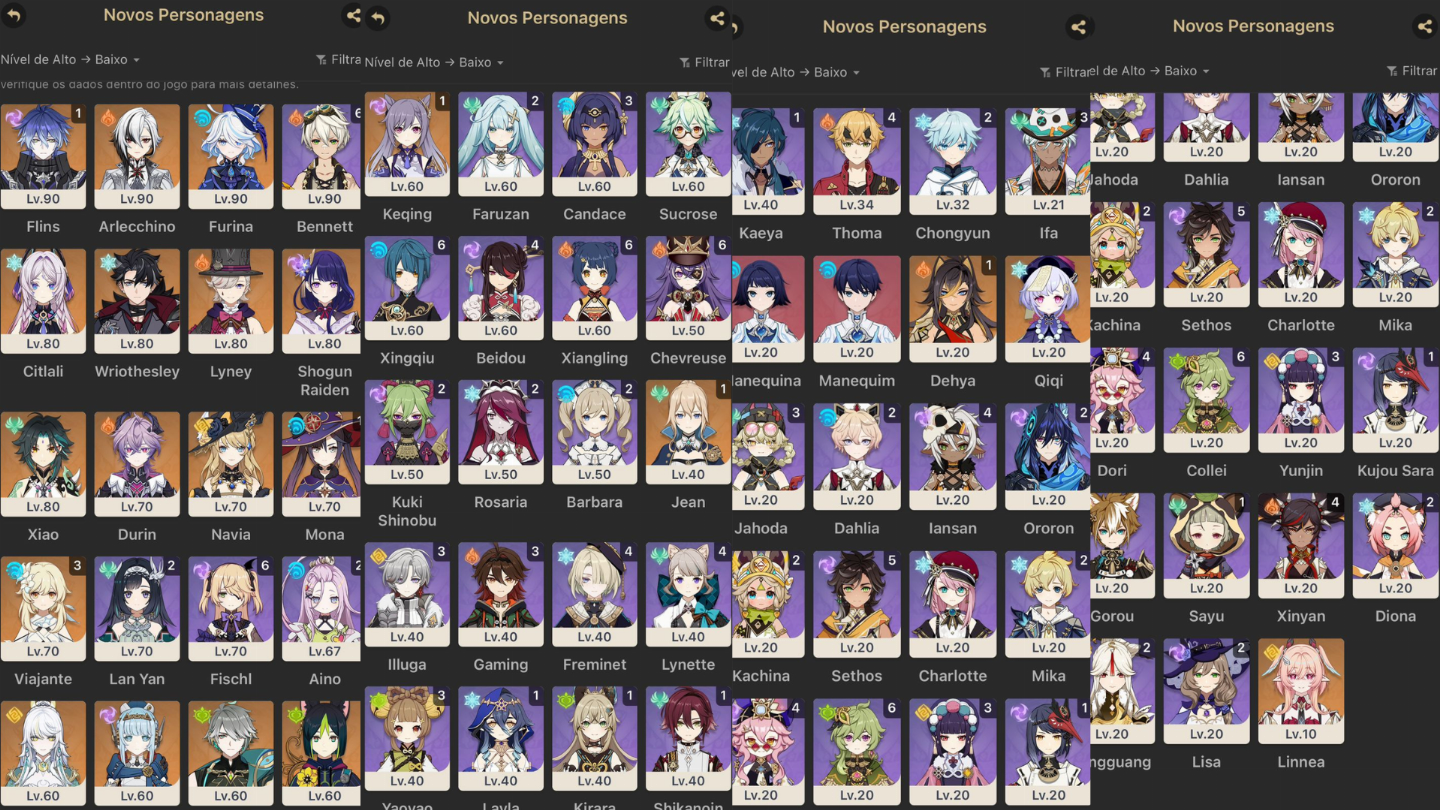Click the Geo element icon on Linnea's card
Image resolution: width=1440 pixels, height=810 pixels.
(1272, 652)
